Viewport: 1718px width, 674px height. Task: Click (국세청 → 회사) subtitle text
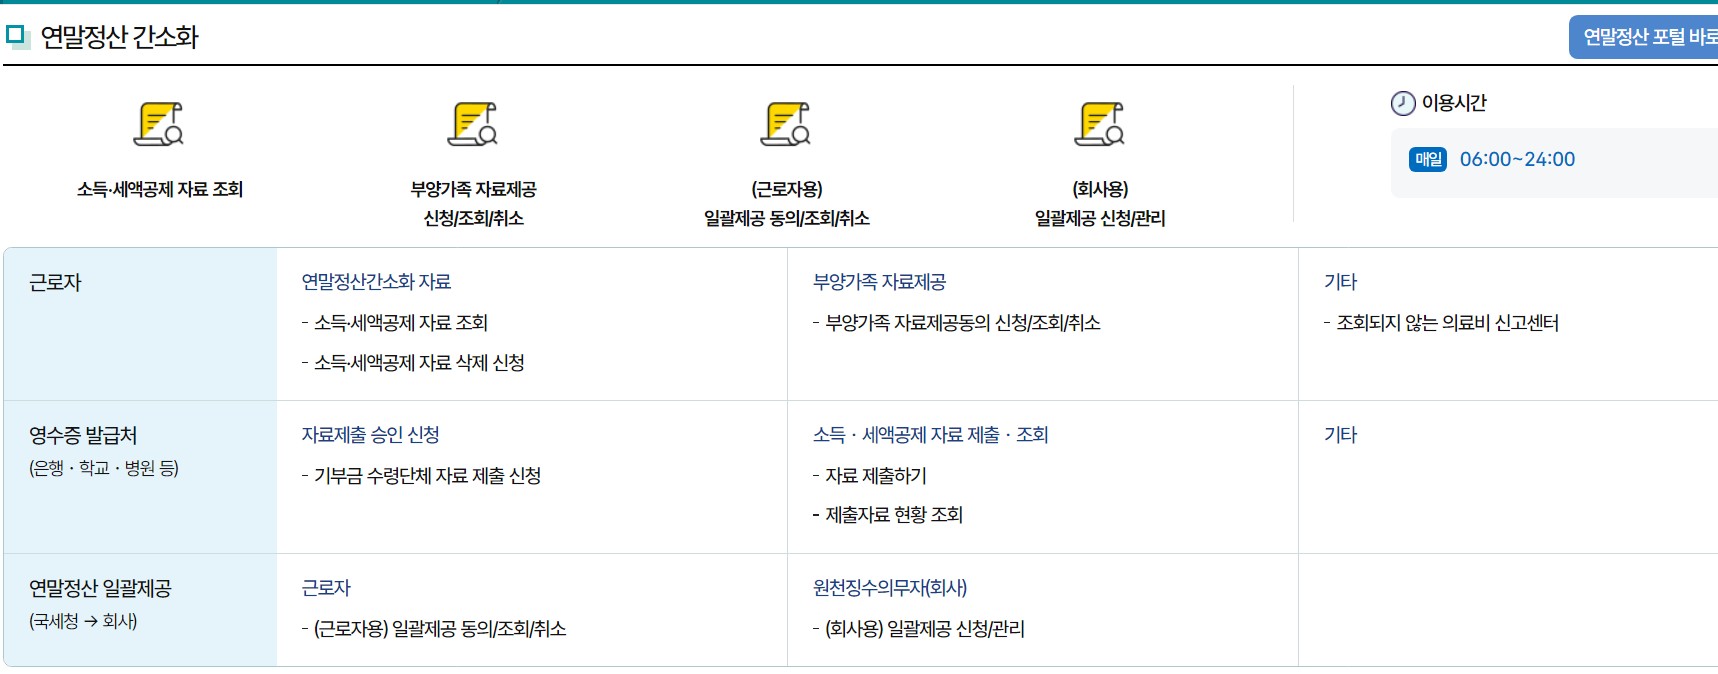83,621
